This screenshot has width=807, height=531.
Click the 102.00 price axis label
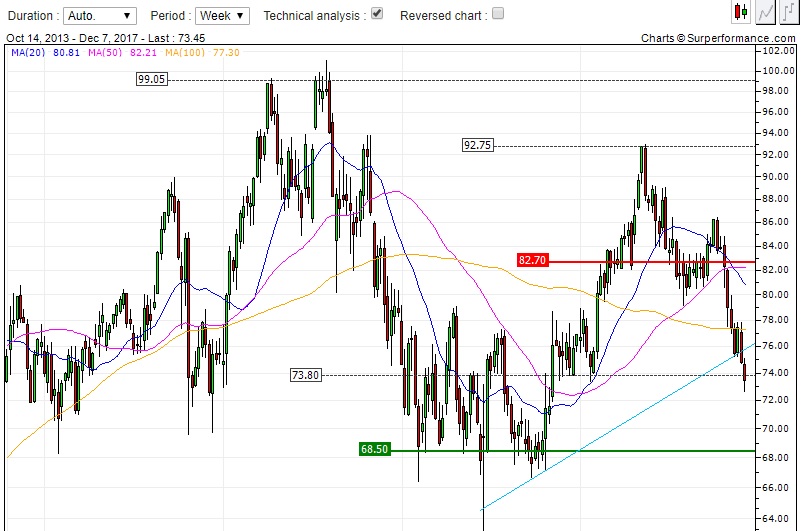coord(778,50)
